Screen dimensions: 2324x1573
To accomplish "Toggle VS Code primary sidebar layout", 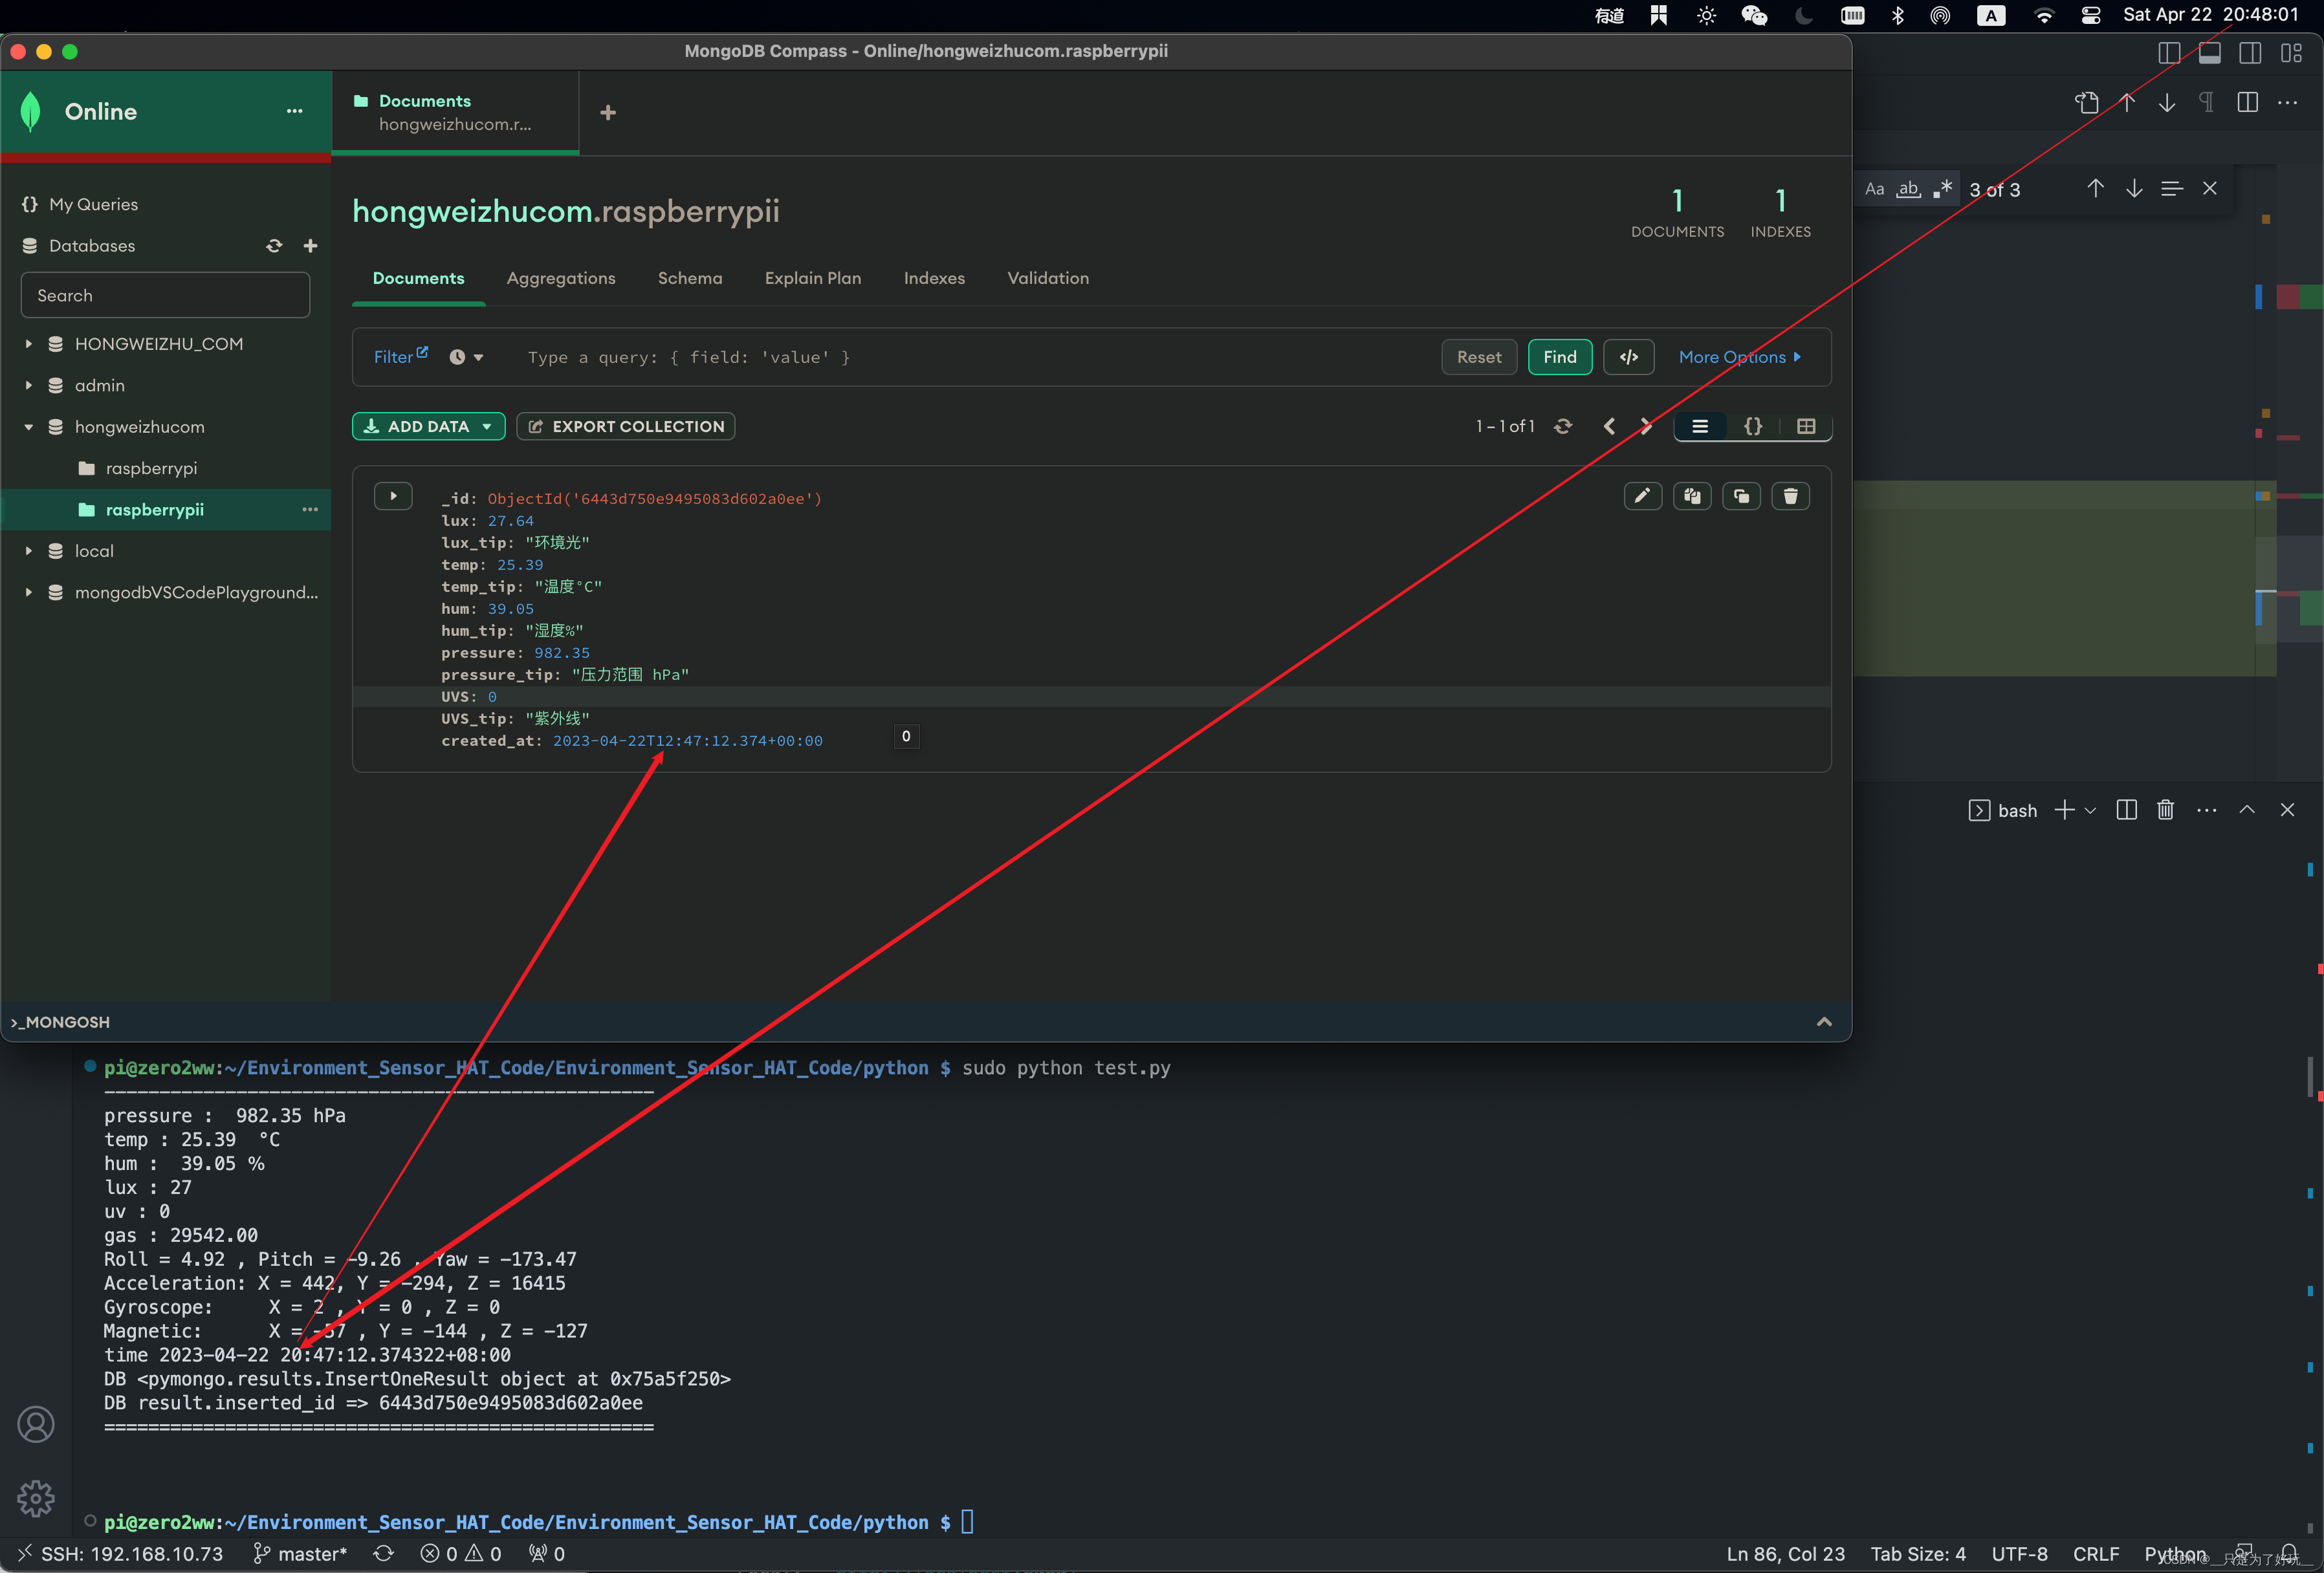I will point(2169,53).
